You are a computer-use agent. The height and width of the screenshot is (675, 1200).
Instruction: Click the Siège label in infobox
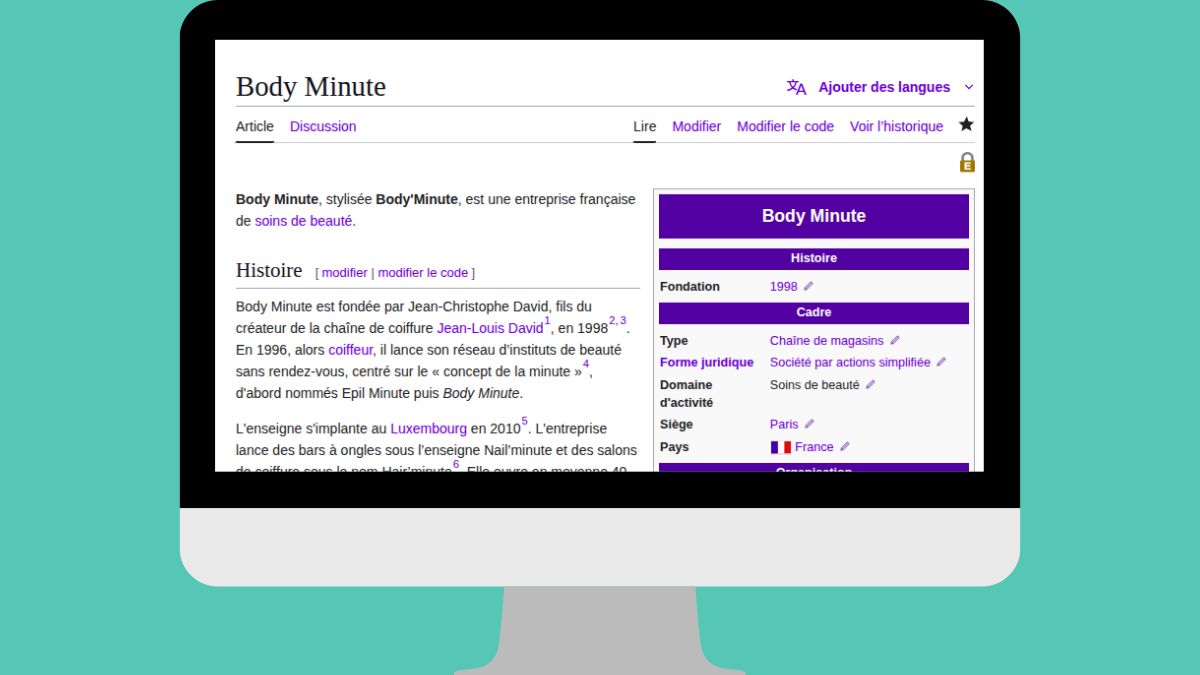(x=676, y=425)
